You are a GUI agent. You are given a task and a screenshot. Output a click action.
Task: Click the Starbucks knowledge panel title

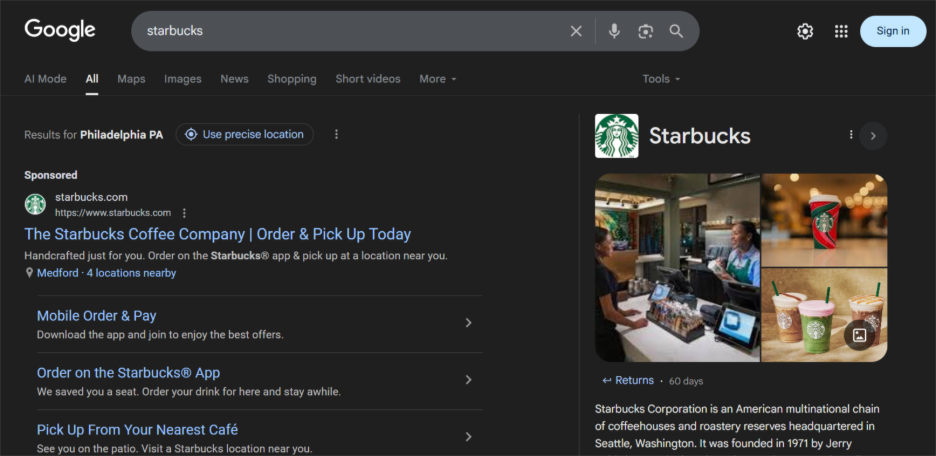700,136
